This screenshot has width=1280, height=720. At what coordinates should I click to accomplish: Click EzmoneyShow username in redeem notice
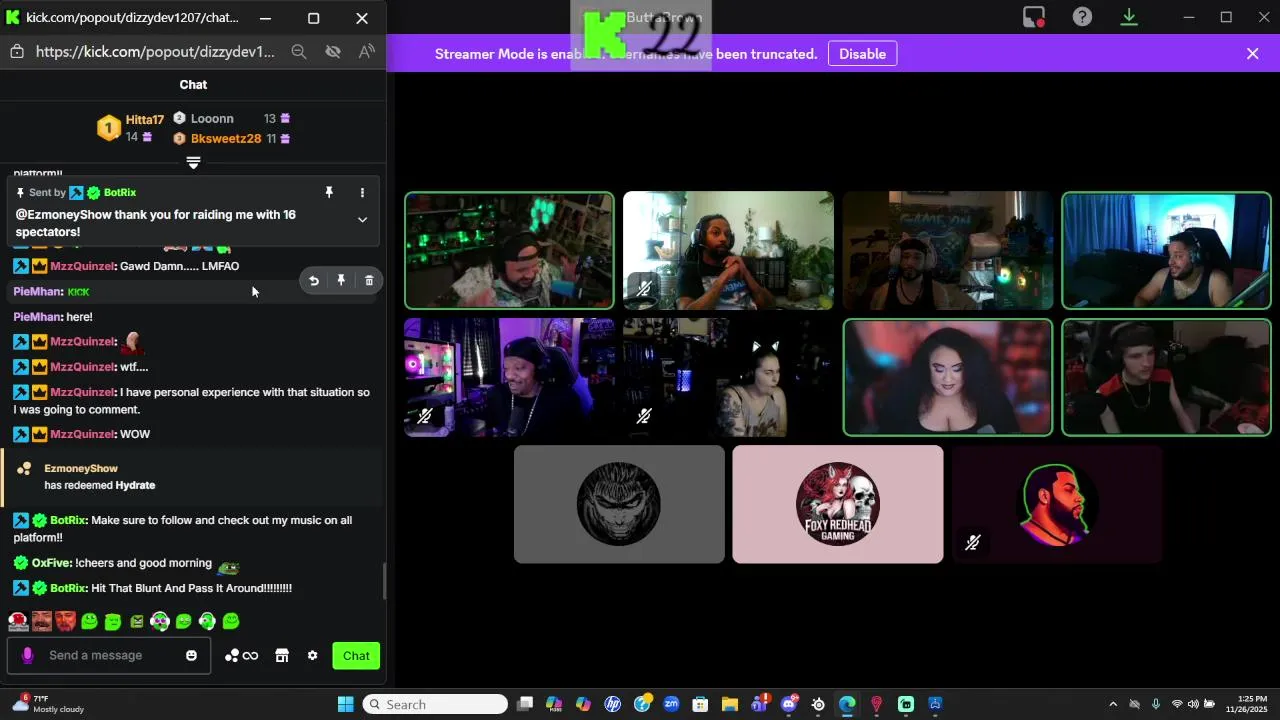81,468
